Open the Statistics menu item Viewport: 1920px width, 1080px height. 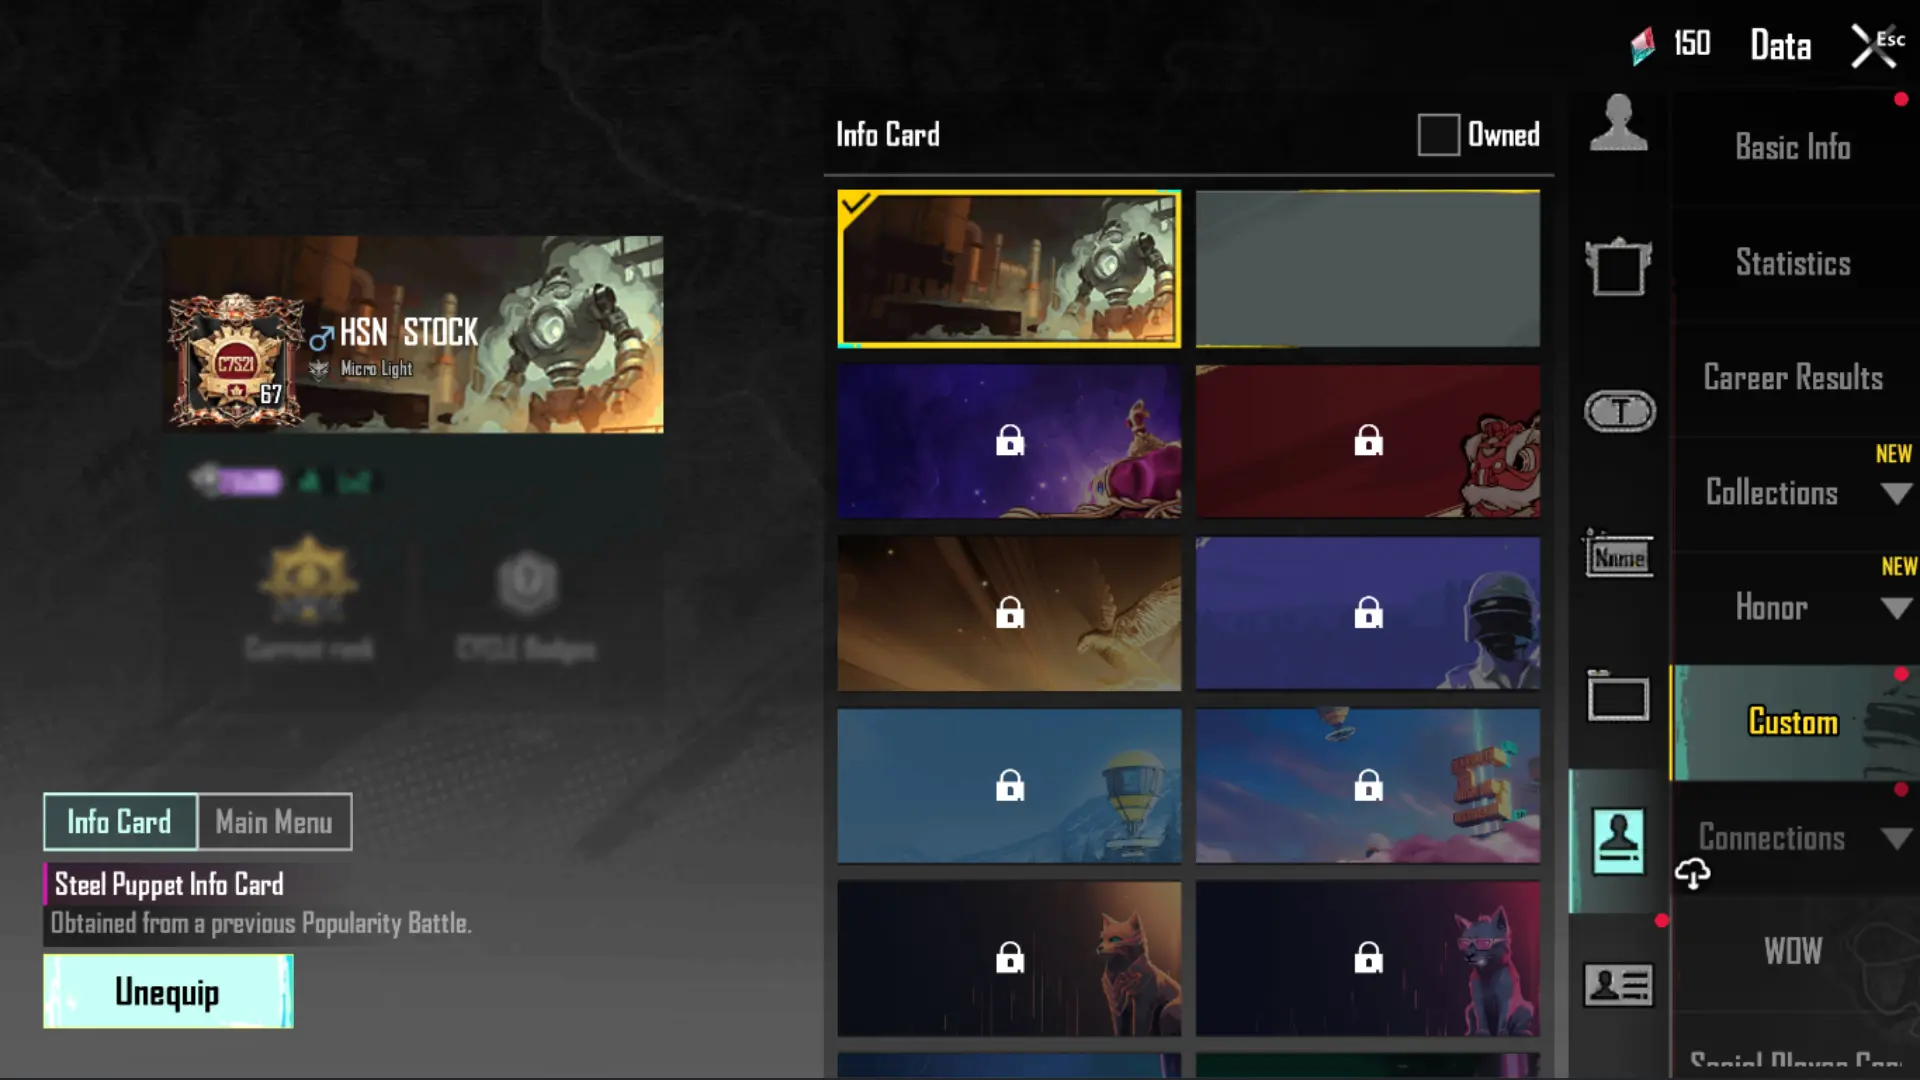(x=1793, y=263)
